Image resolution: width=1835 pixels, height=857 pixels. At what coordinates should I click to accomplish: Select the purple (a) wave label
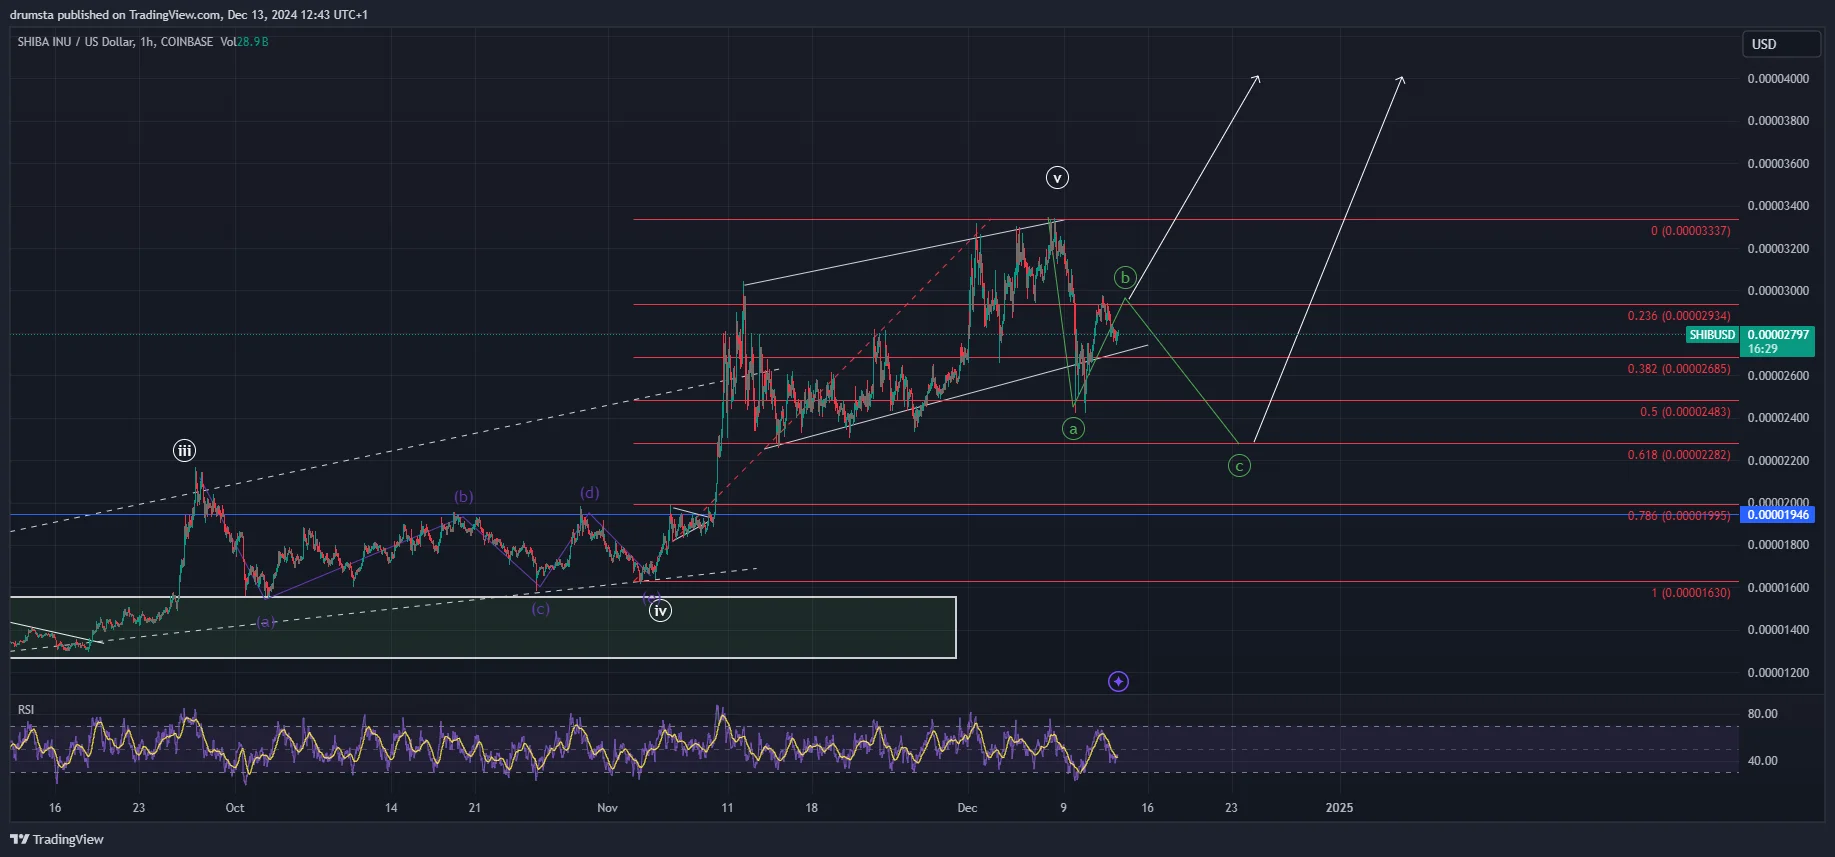click(265, 622)
